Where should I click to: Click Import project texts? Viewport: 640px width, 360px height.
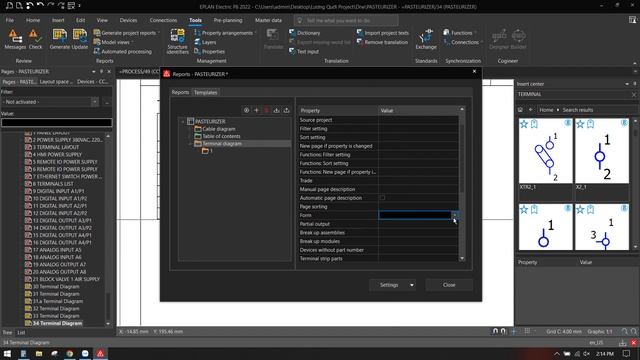[x=382, y=33]
